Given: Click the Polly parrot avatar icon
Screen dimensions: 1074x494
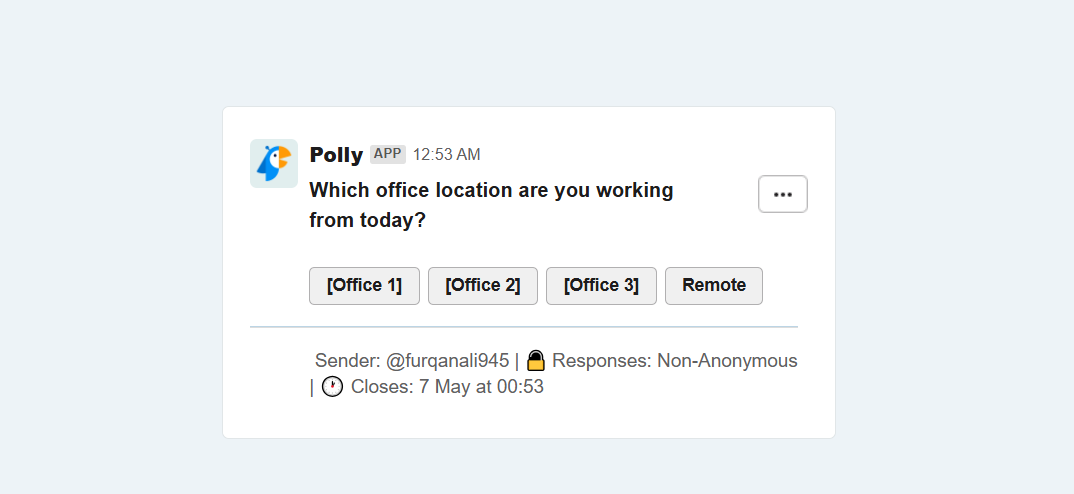Looking at the screenshot, I should click(274, 163).
